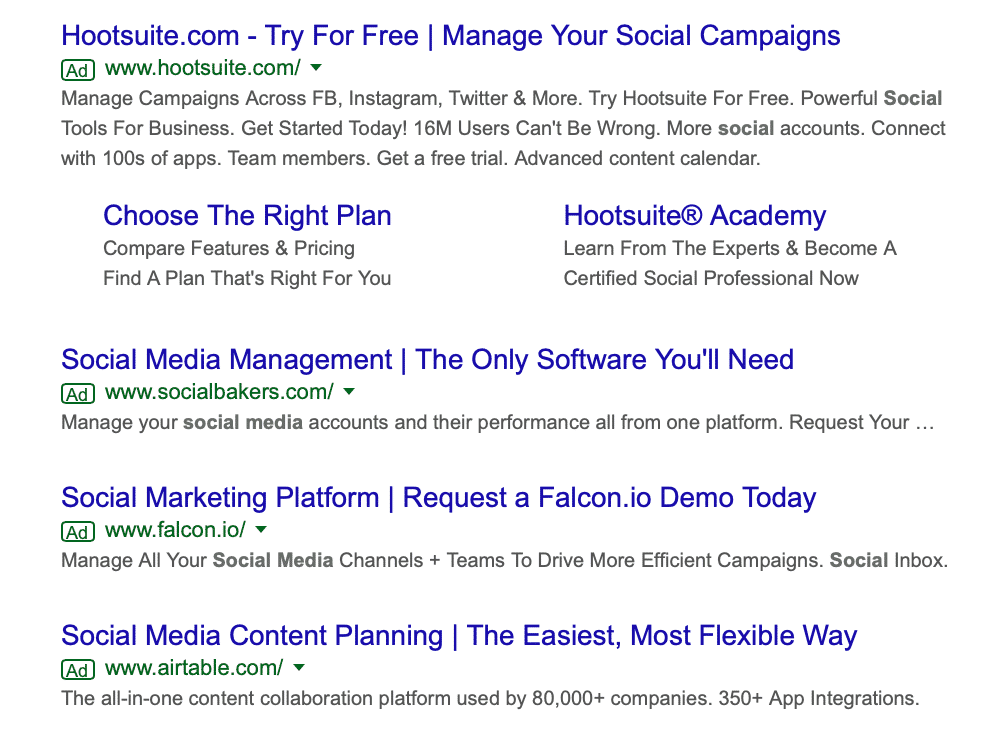Click the Ad badge beside socialbakers.com
1000x730 pixels.
(78, 393)
